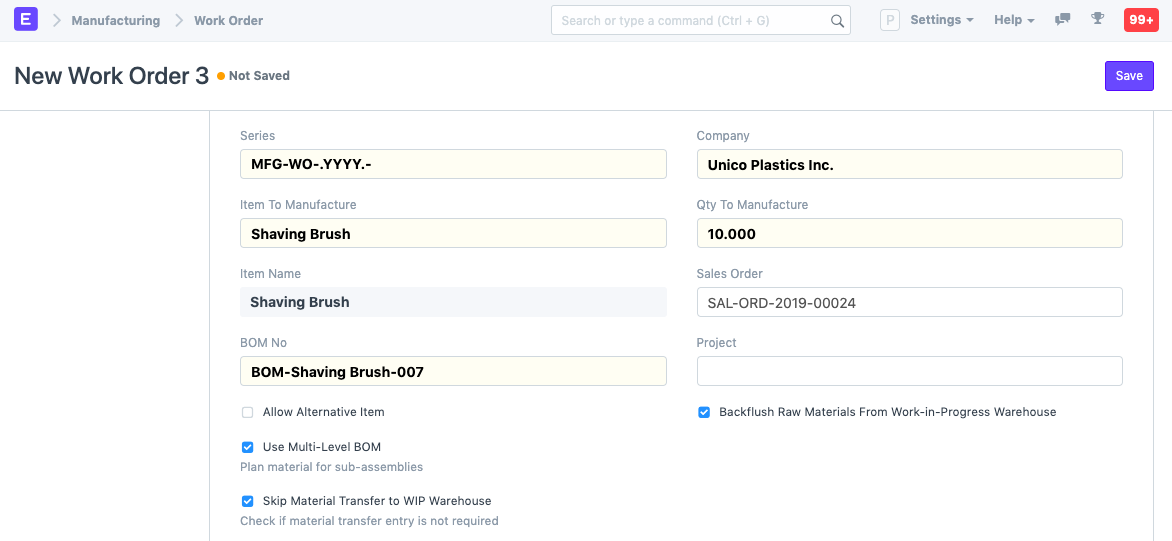Open the Series selection field
Viewport: 1172px width, 541px height.
point(453,165)
